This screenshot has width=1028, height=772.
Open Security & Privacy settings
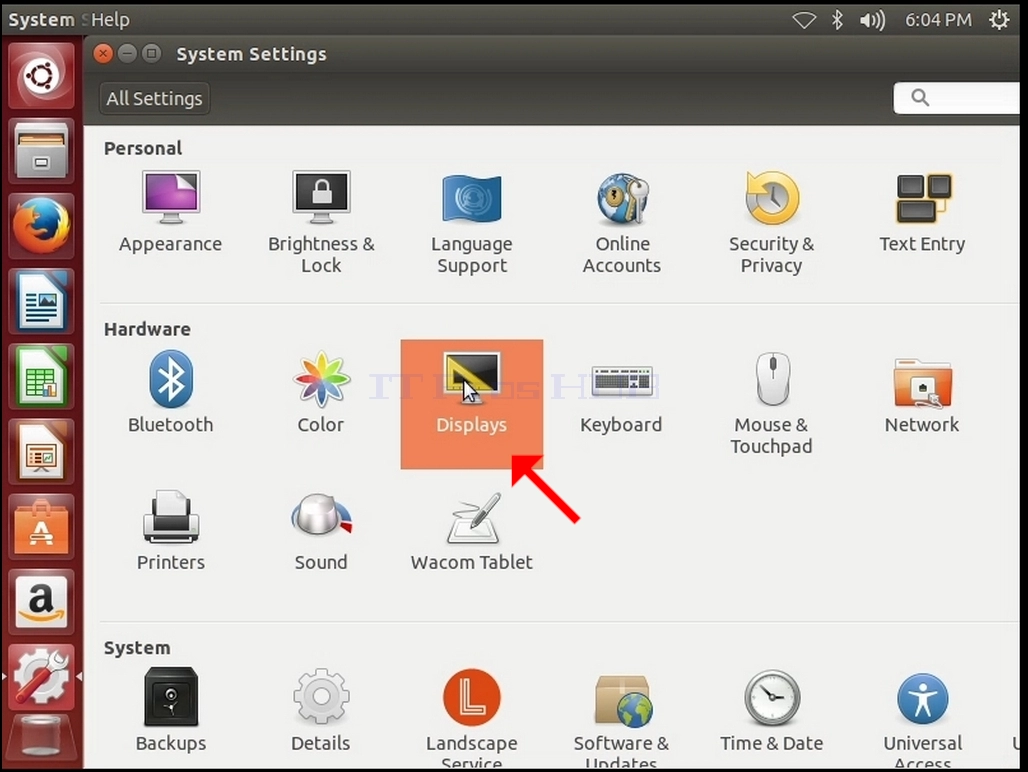(x=772, y=223)
